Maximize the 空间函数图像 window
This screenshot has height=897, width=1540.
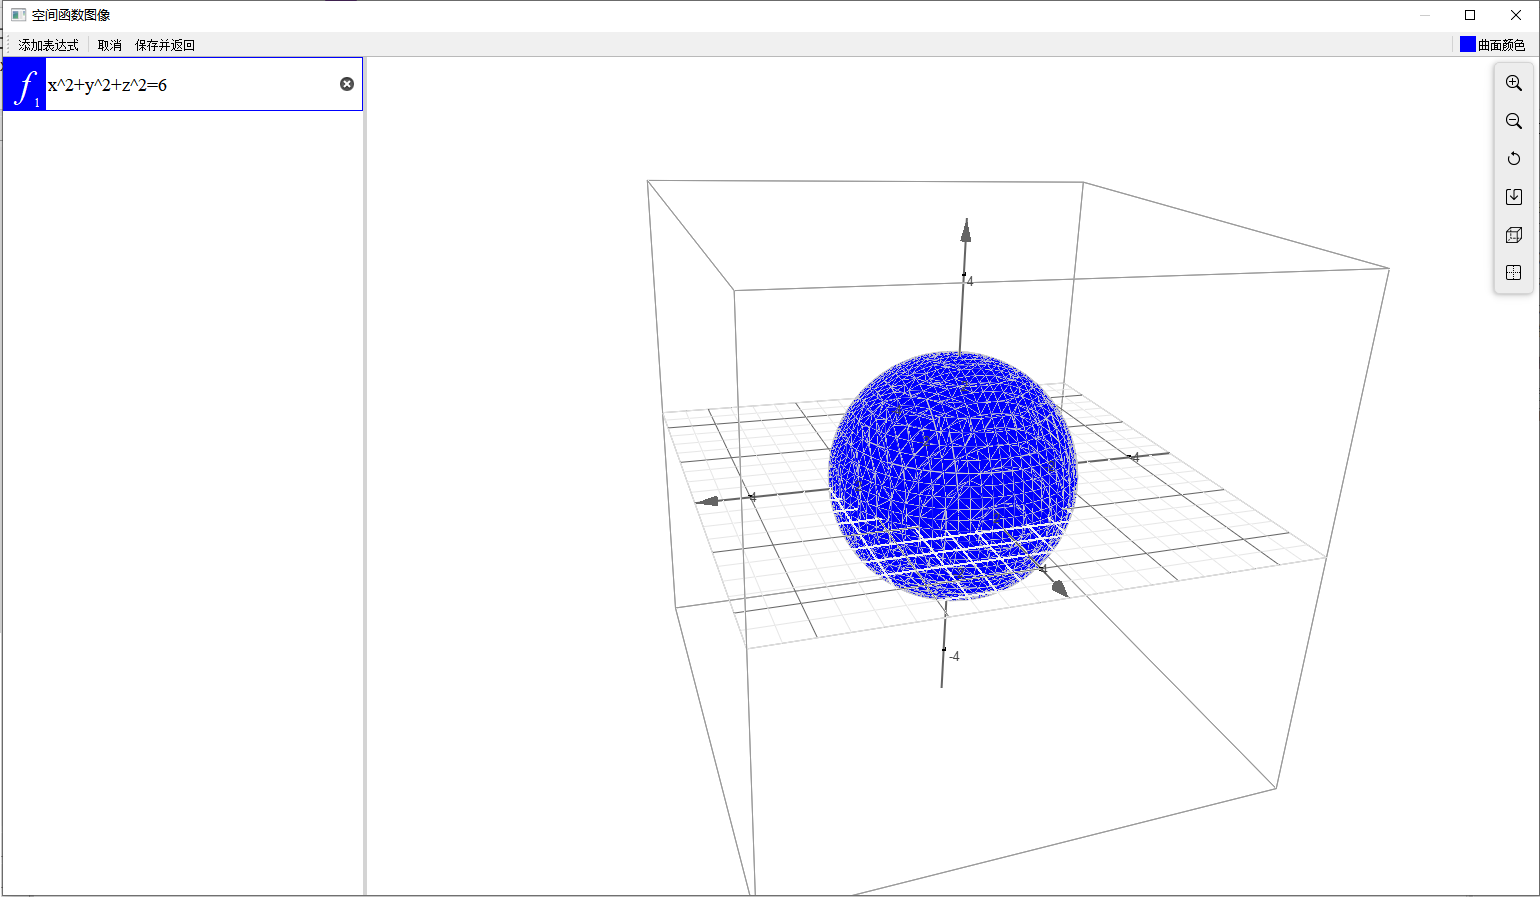[1470, 15]
